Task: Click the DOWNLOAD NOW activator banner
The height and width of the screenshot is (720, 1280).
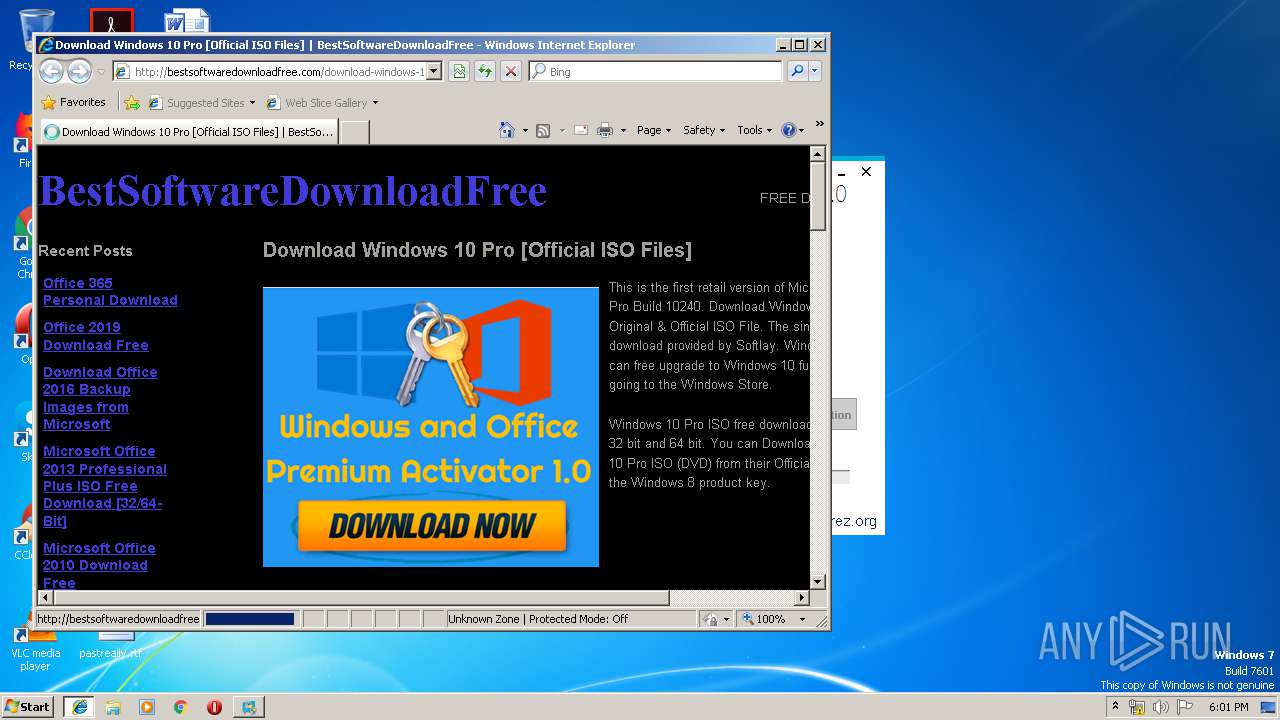Action: 431,427
